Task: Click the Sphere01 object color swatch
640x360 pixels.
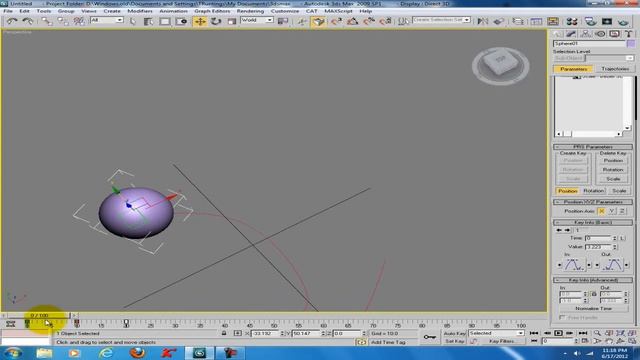Action: [631, 43]
